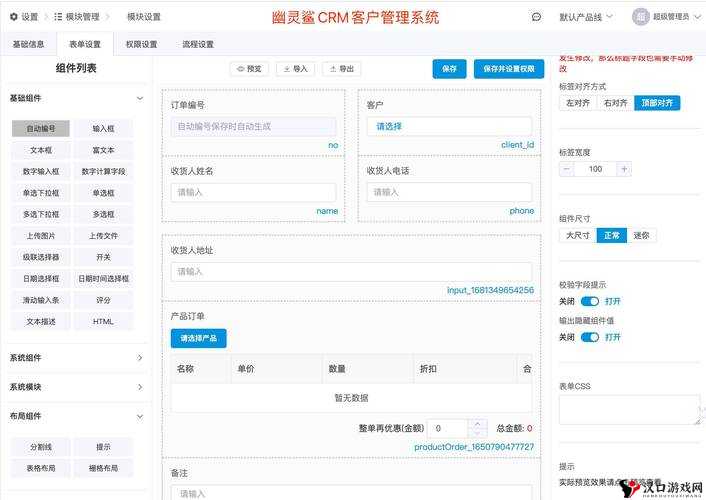The width and height of the screenshot is (706, 500).
Task: Select the 单选下拉框 component
Action: coord(41,193)
